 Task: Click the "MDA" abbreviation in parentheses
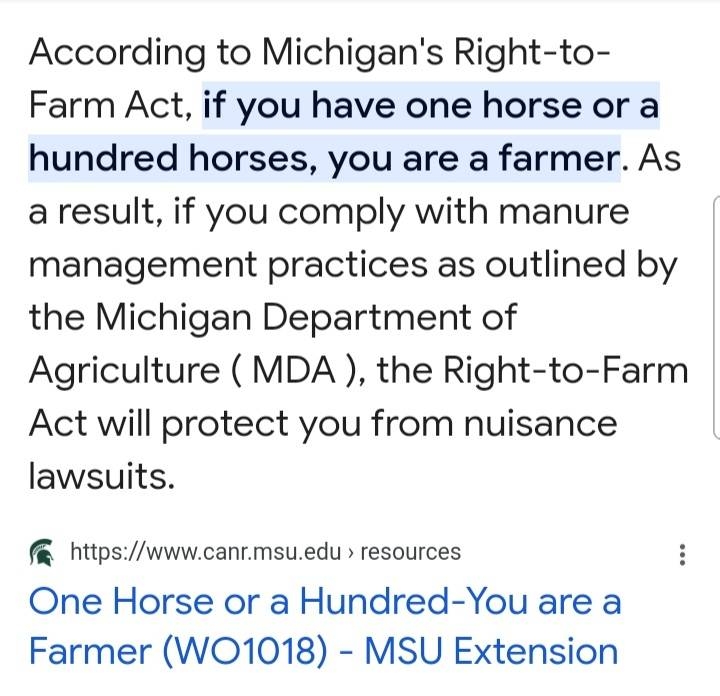(x=304, y=371)
